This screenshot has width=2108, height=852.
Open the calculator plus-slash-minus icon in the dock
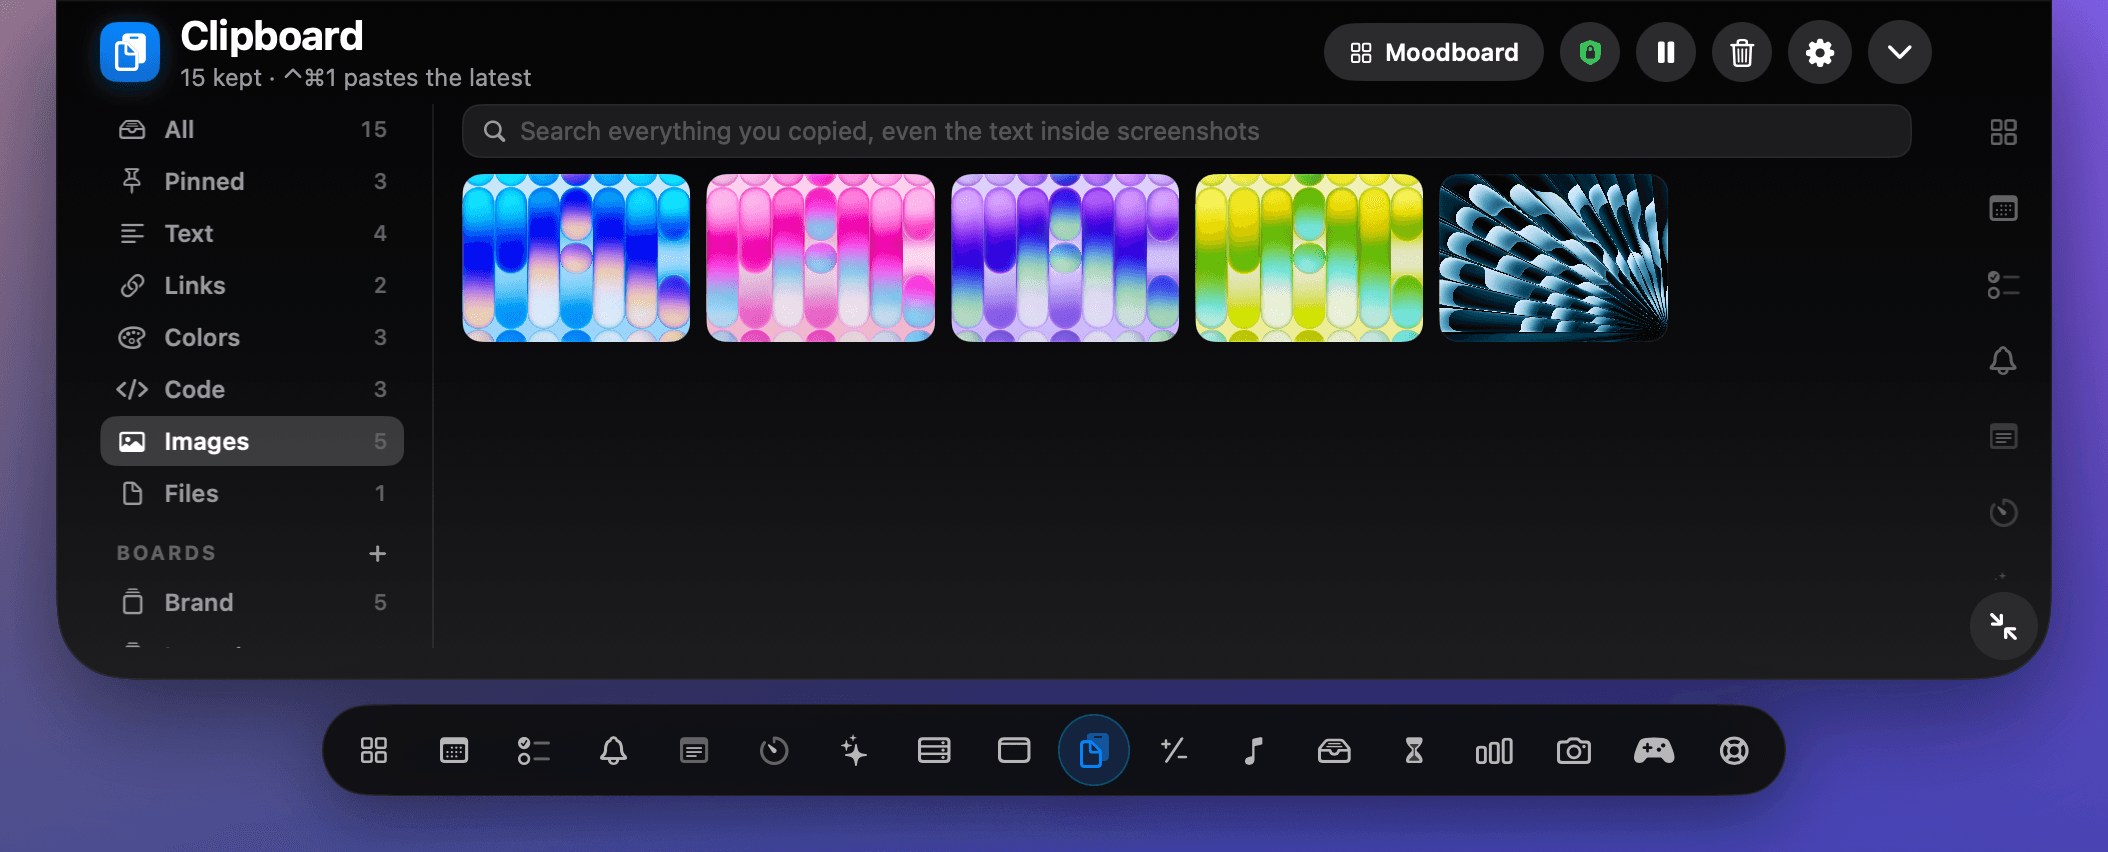(x=1174, y=751)
